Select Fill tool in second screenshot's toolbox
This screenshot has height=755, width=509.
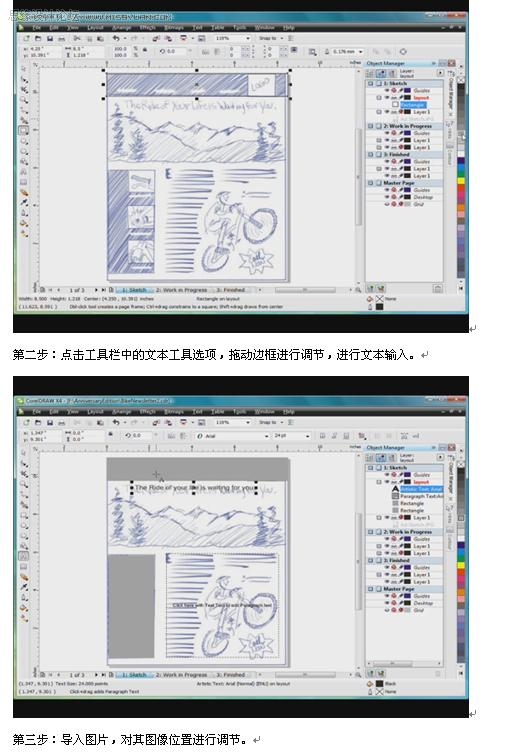(24, 608)
